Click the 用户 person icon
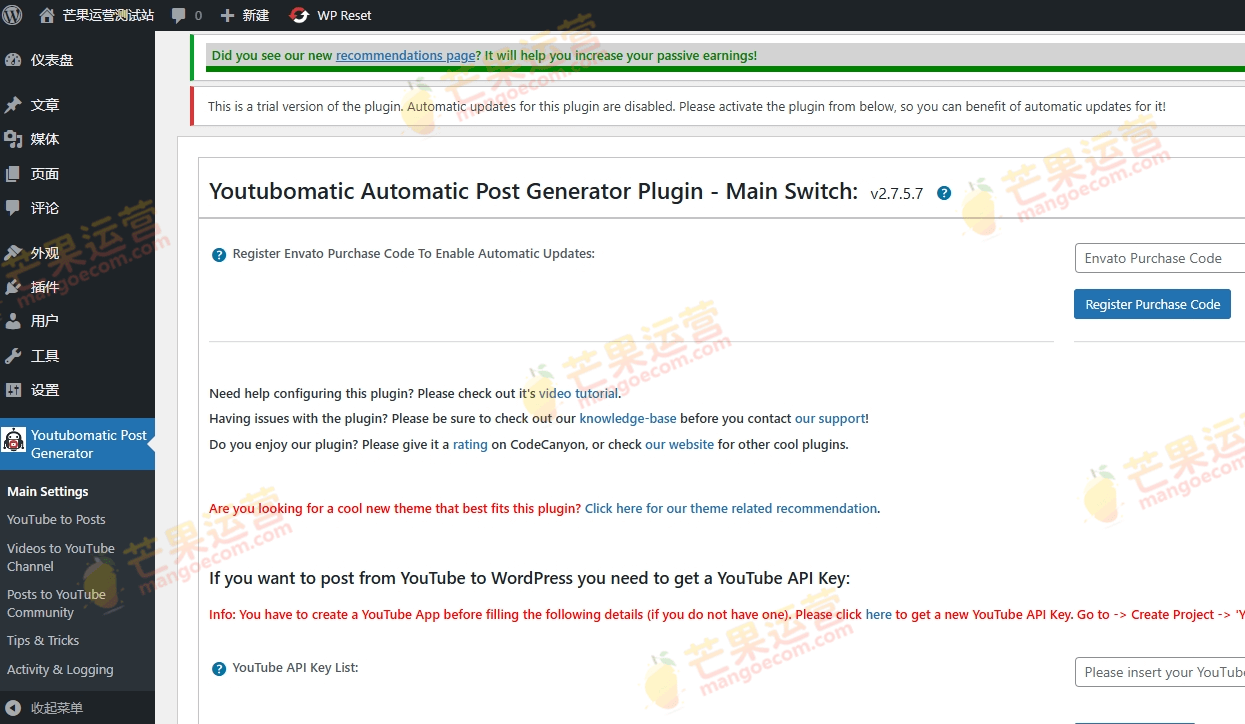The image size is (1245, 724). pyautogui.click(x=13, y=321)
